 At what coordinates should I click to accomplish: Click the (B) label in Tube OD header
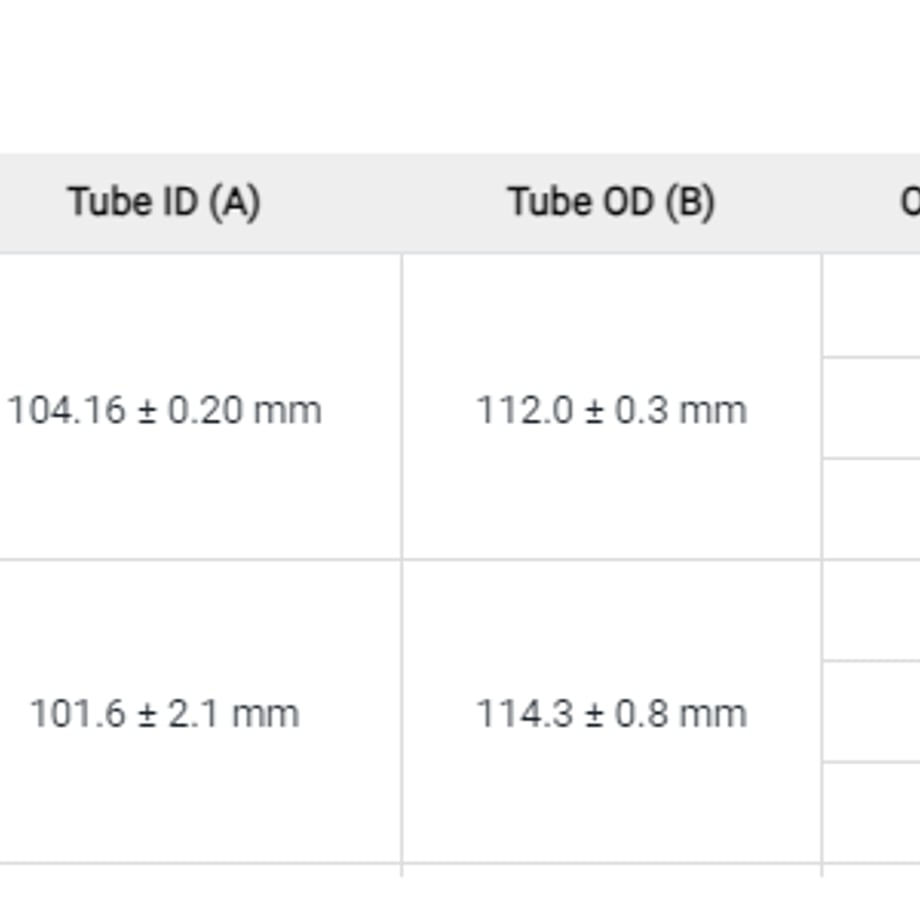(690, 203)
